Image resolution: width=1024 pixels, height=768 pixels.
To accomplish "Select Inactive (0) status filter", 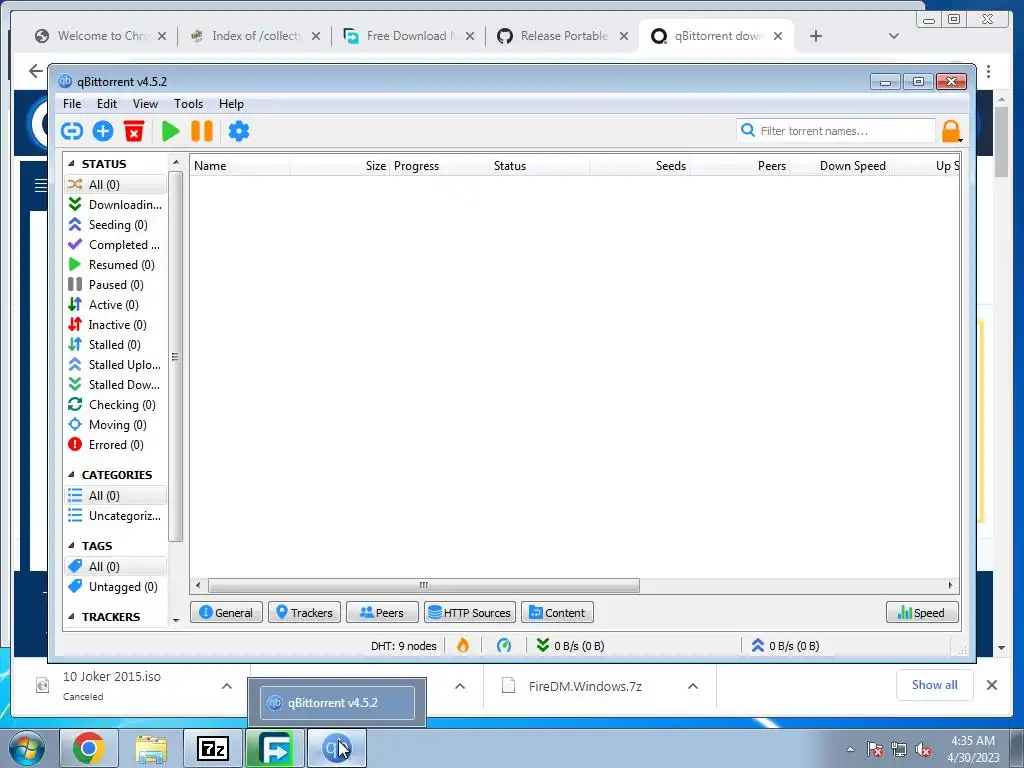I will click(116, 325).
